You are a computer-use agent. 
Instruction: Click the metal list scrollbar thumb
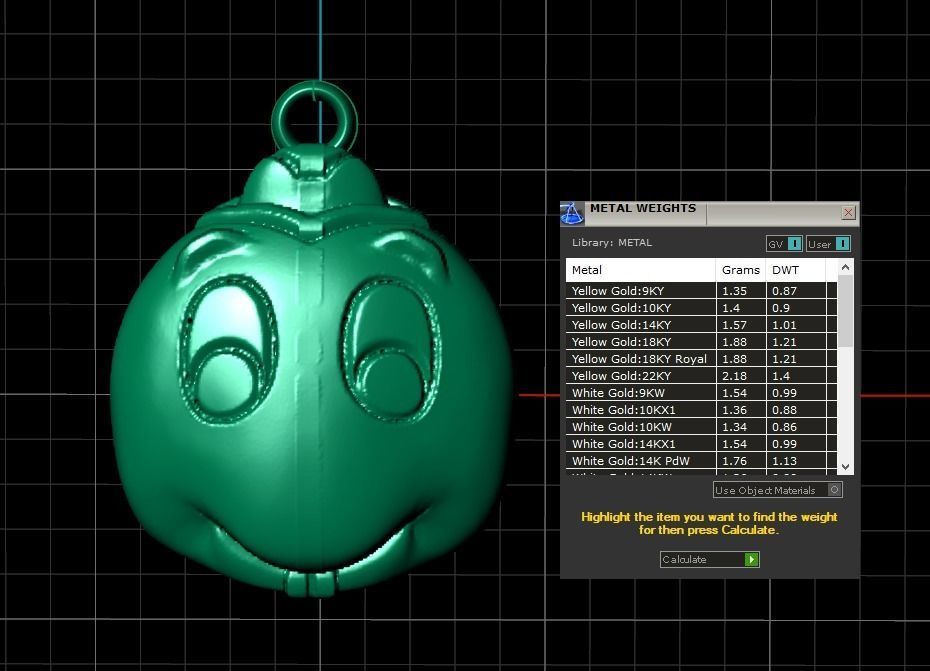pyautogui.click(x=845, y=310)
